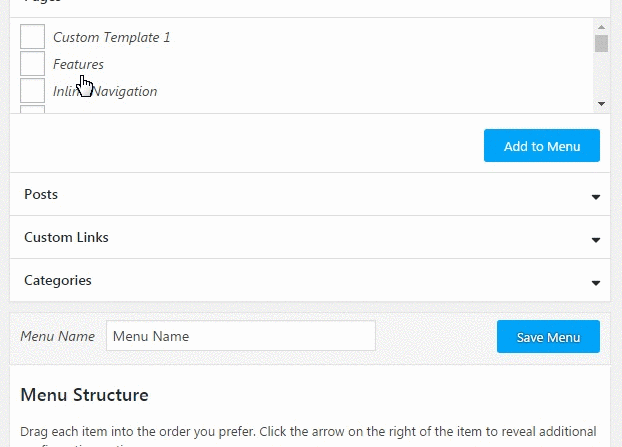
Task: Check the Custom Template 1 checkbox
Action: (33, 36)
